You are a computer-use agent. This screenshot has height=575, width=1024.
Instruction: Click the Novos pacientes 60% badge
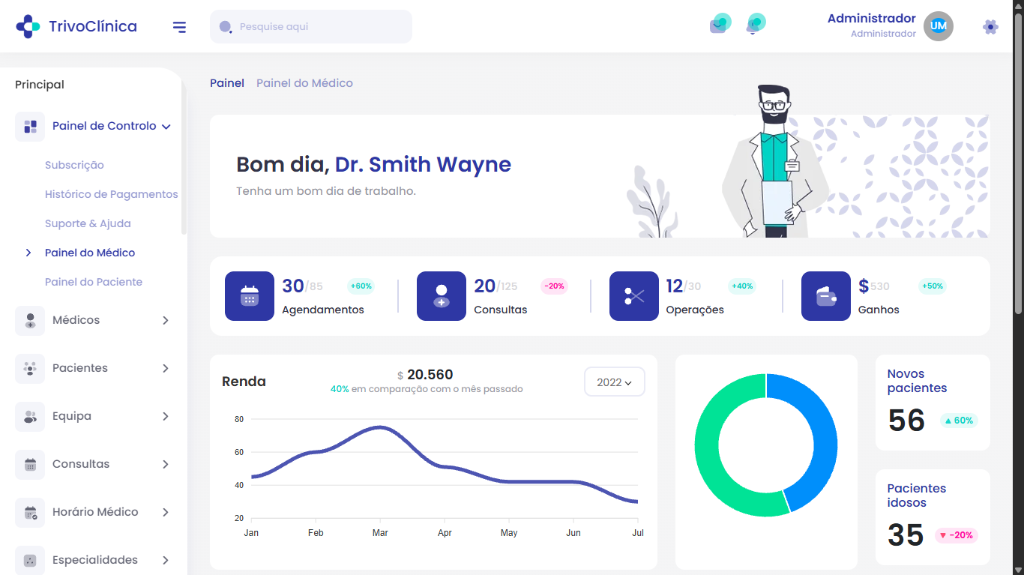[x=959, y=421]
